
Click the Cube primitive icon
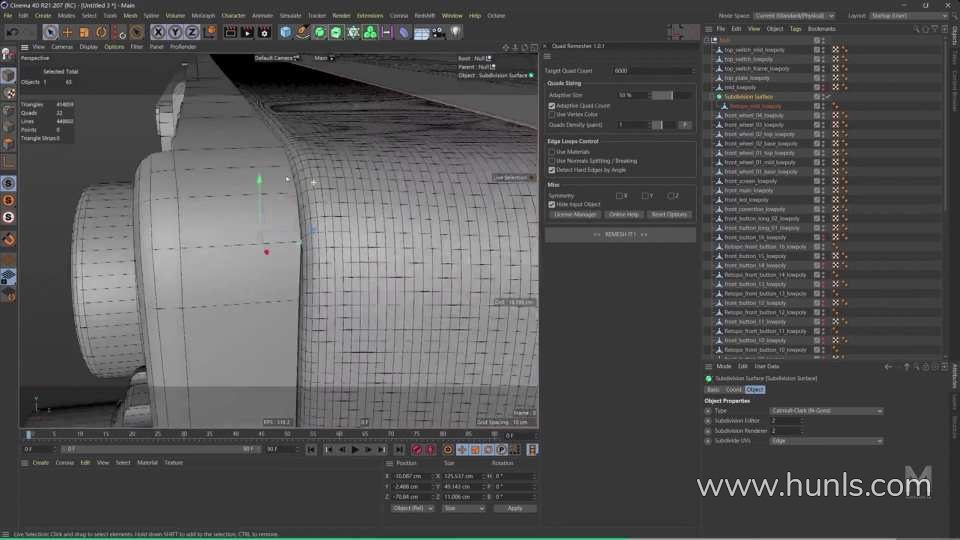(x=286, y=32)
